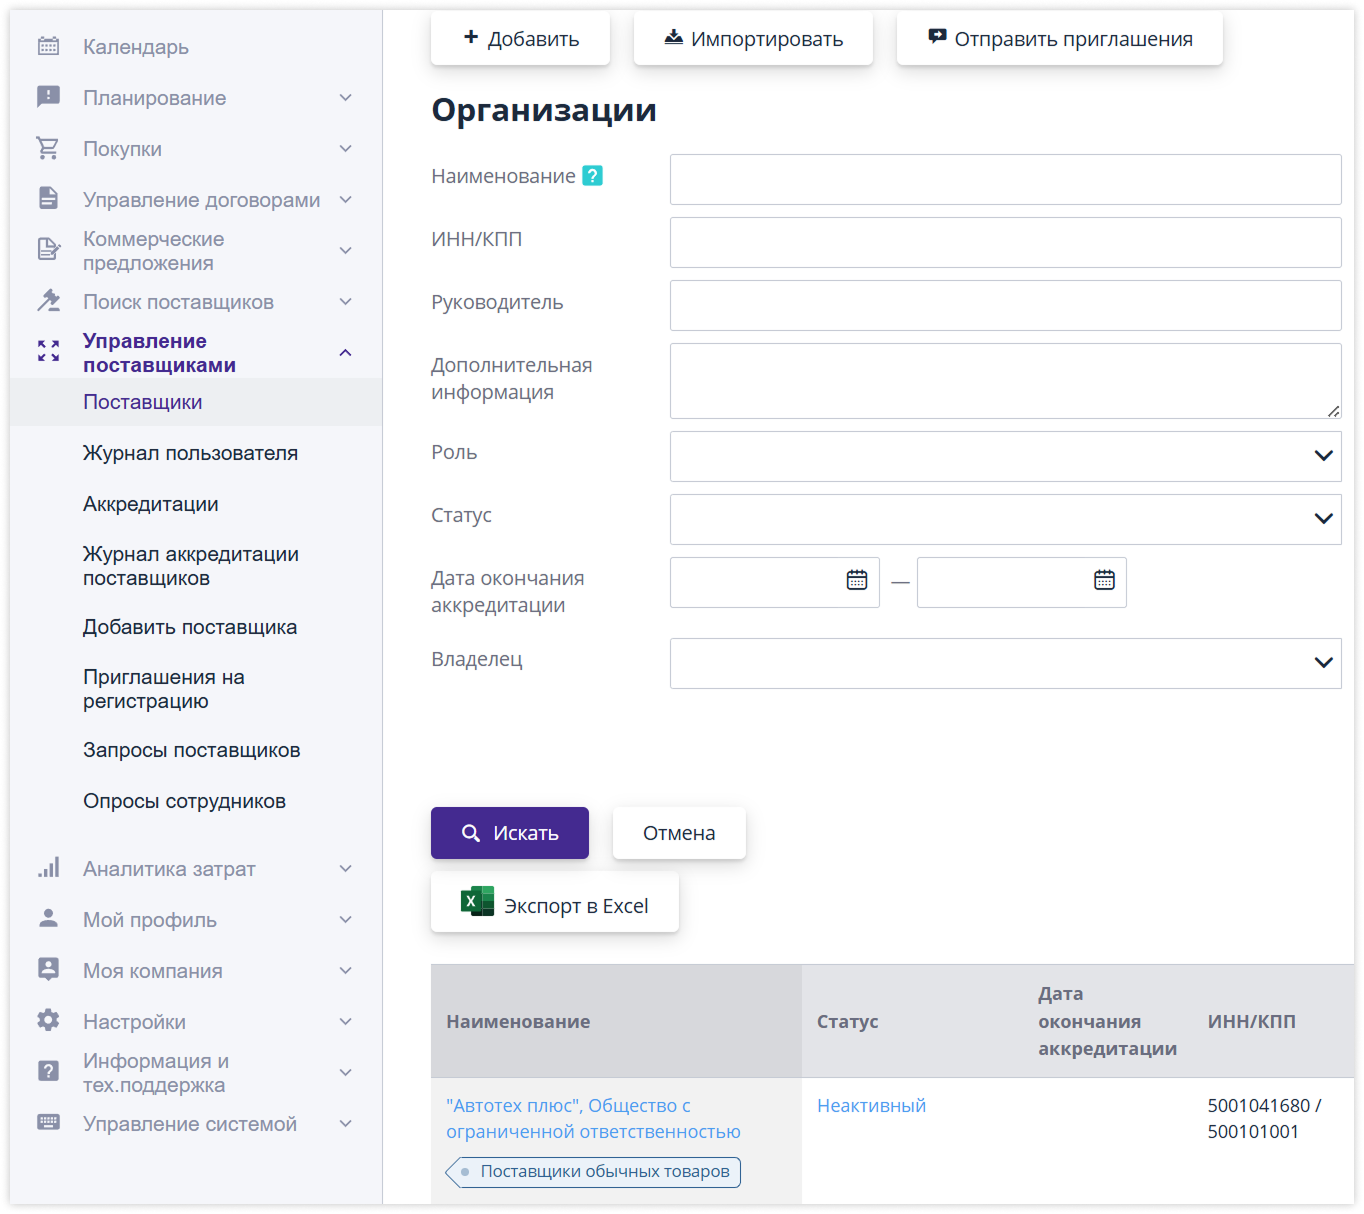Collapse the Управление поставщиками section
The image size is (1364, 1214).
[345, 353]
